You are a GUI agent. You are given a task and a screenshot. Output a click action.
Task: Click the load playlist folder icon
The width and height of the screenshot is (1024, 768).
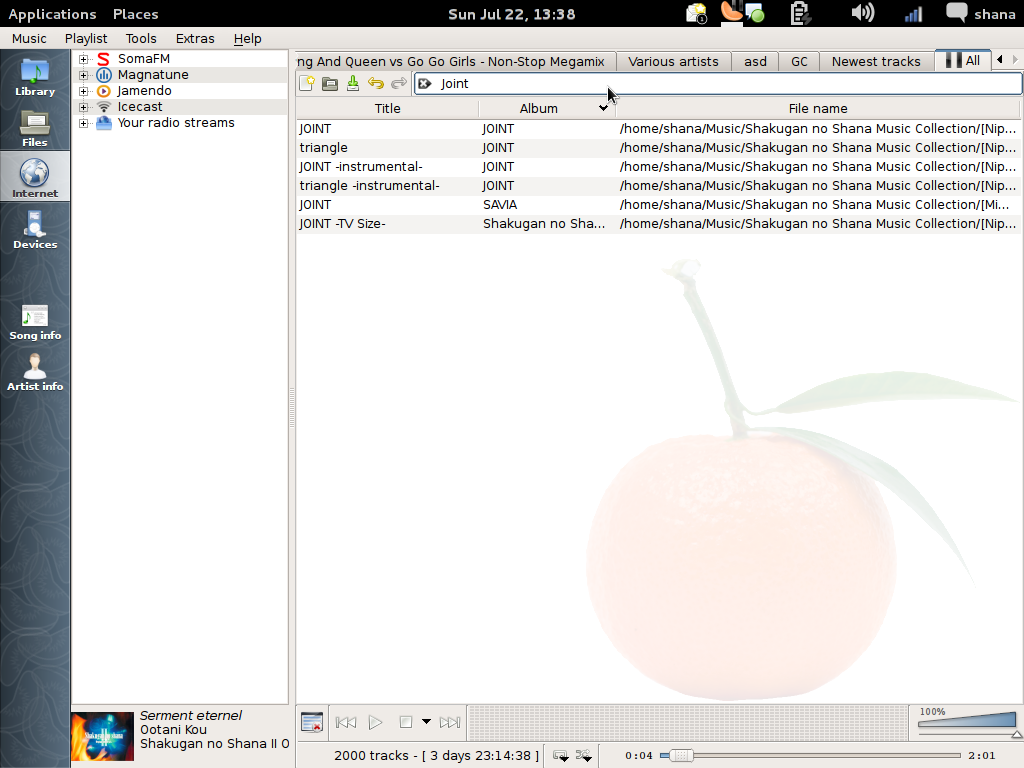click(x=330, y=83)
